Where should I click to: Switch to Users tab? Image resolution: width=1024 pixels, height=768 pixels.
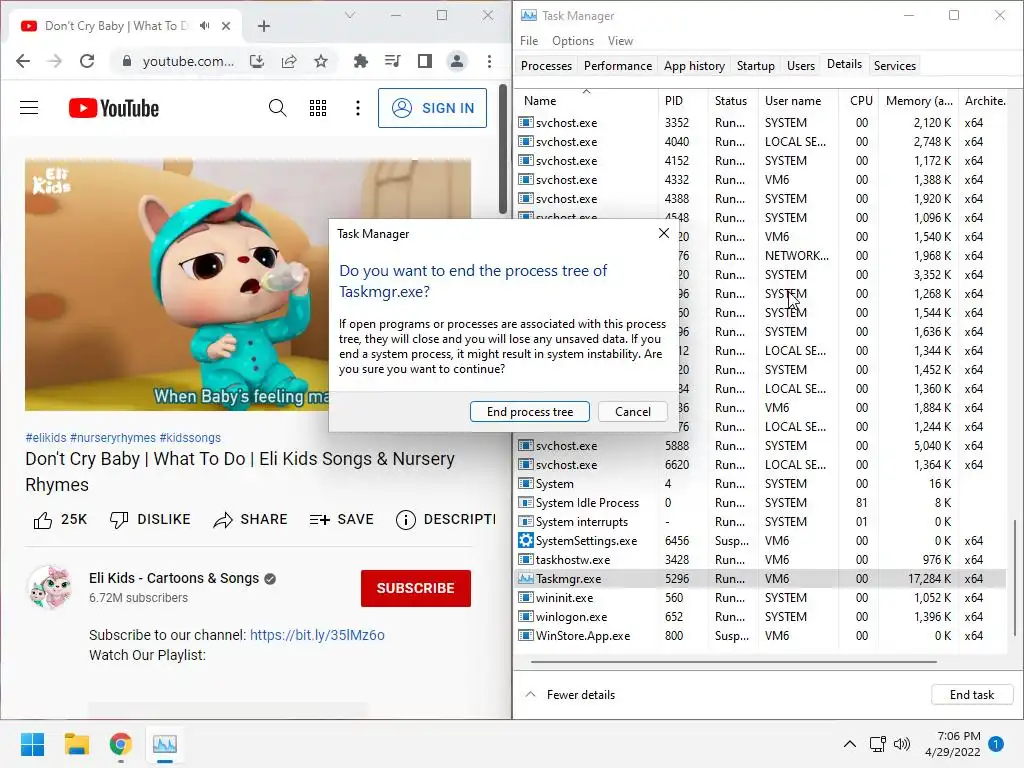click(x=801, y=66)
